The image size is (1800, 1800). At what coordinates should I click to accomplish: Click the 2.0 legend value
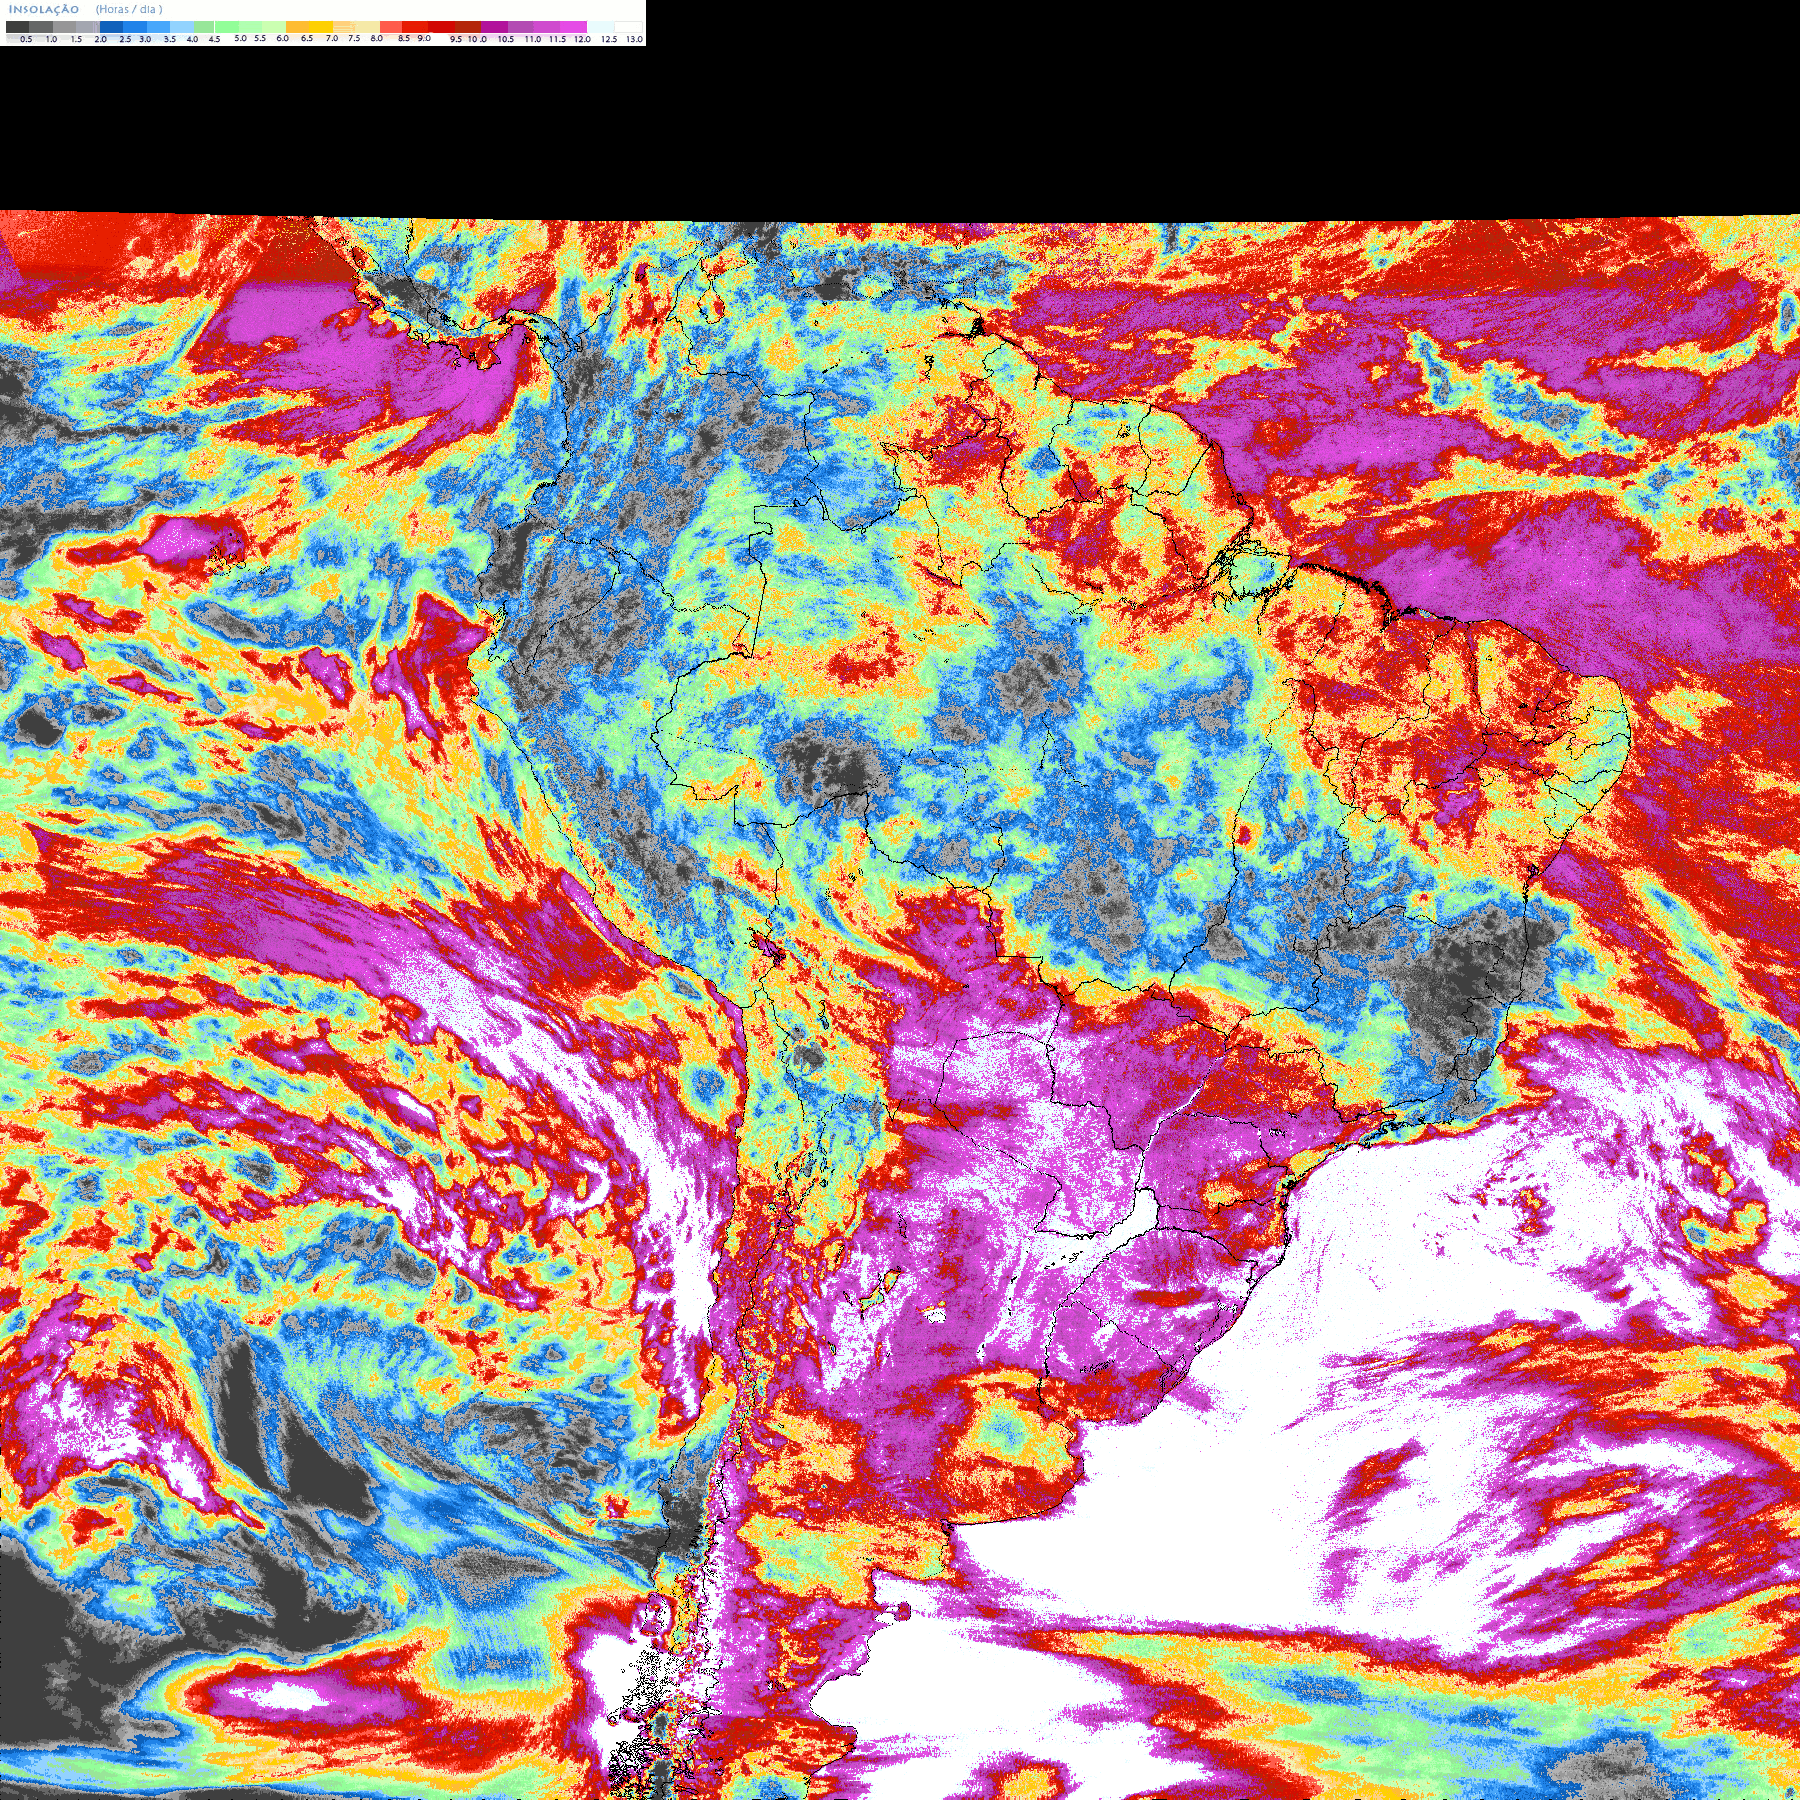[x=101, y=39]
